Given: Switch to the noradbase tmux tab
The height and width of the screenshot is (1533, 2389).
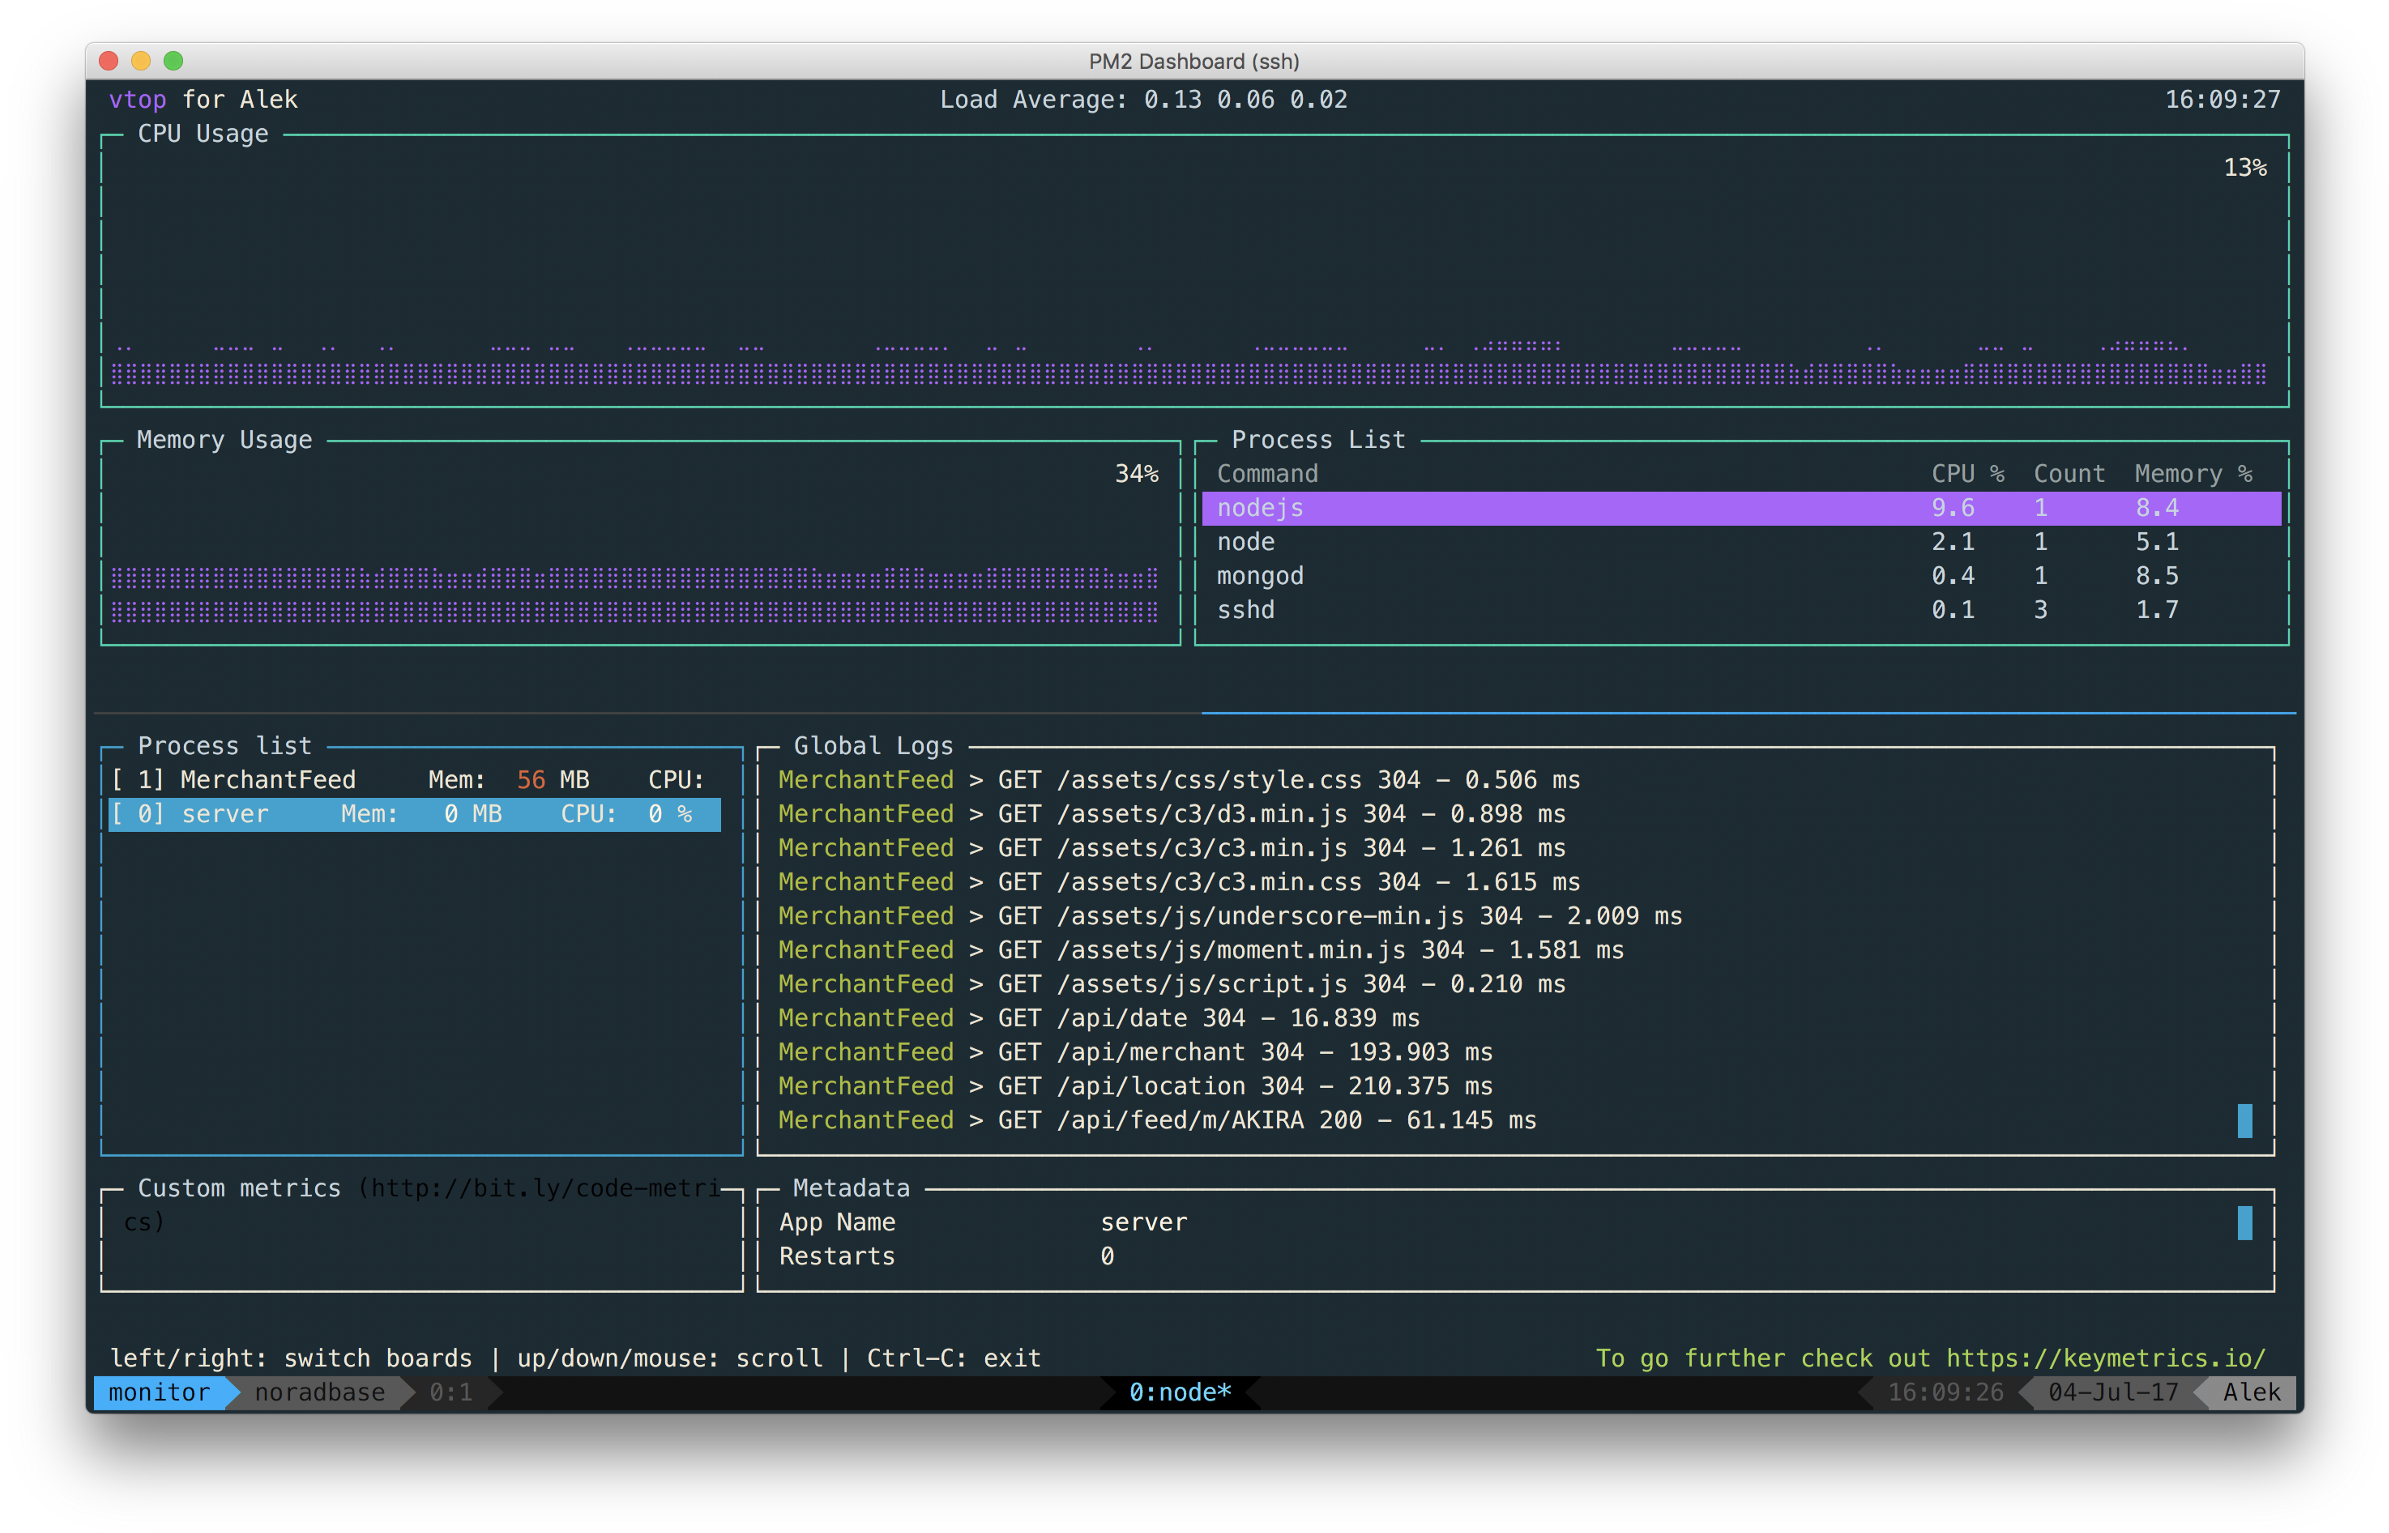Looking at the screenshot, I should point(319,1392).
